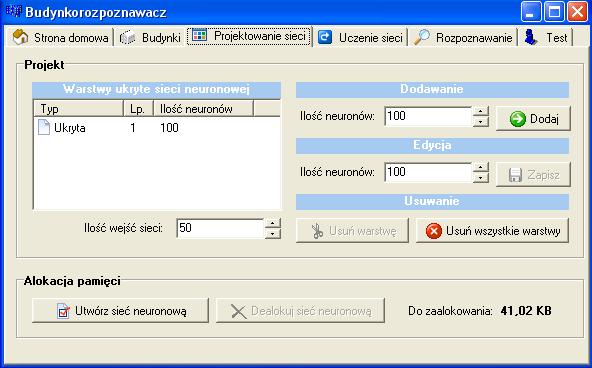Click the grid icon on Projektowanie sieci tab

click(x=199, y=35)
